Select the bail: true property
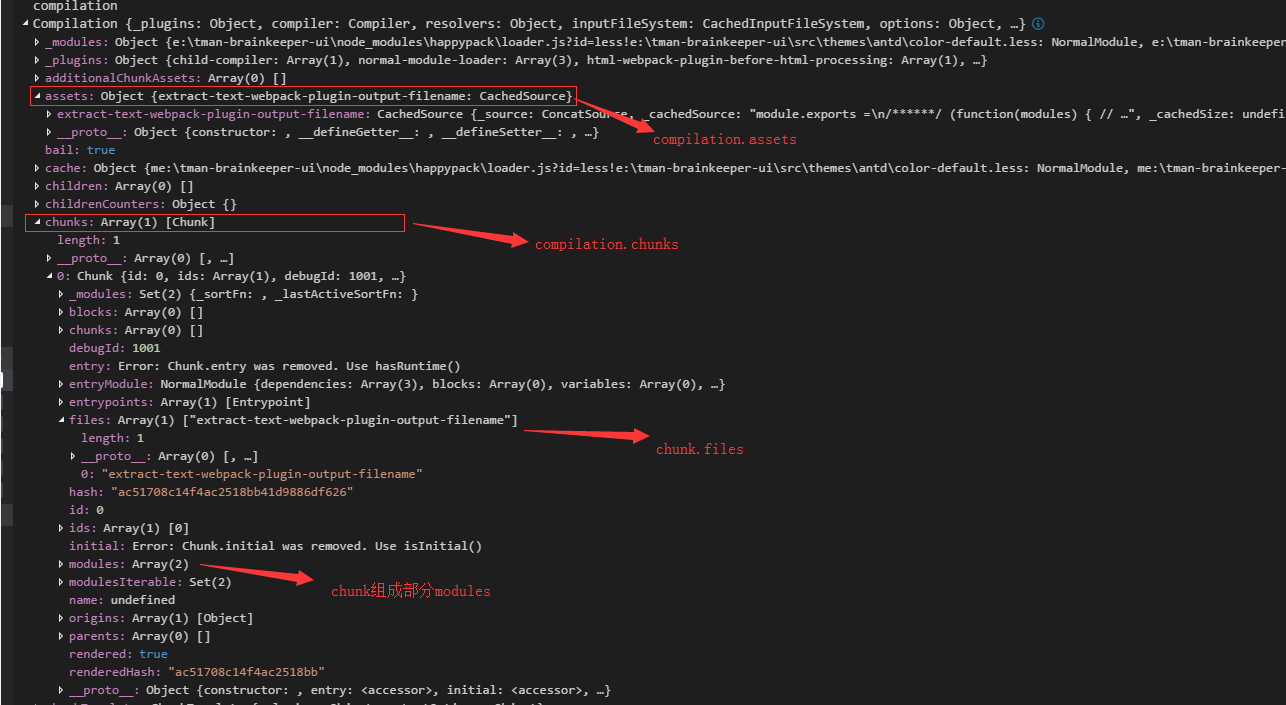The height and width of the screenshot is (705, 1286). coord(80,150)
